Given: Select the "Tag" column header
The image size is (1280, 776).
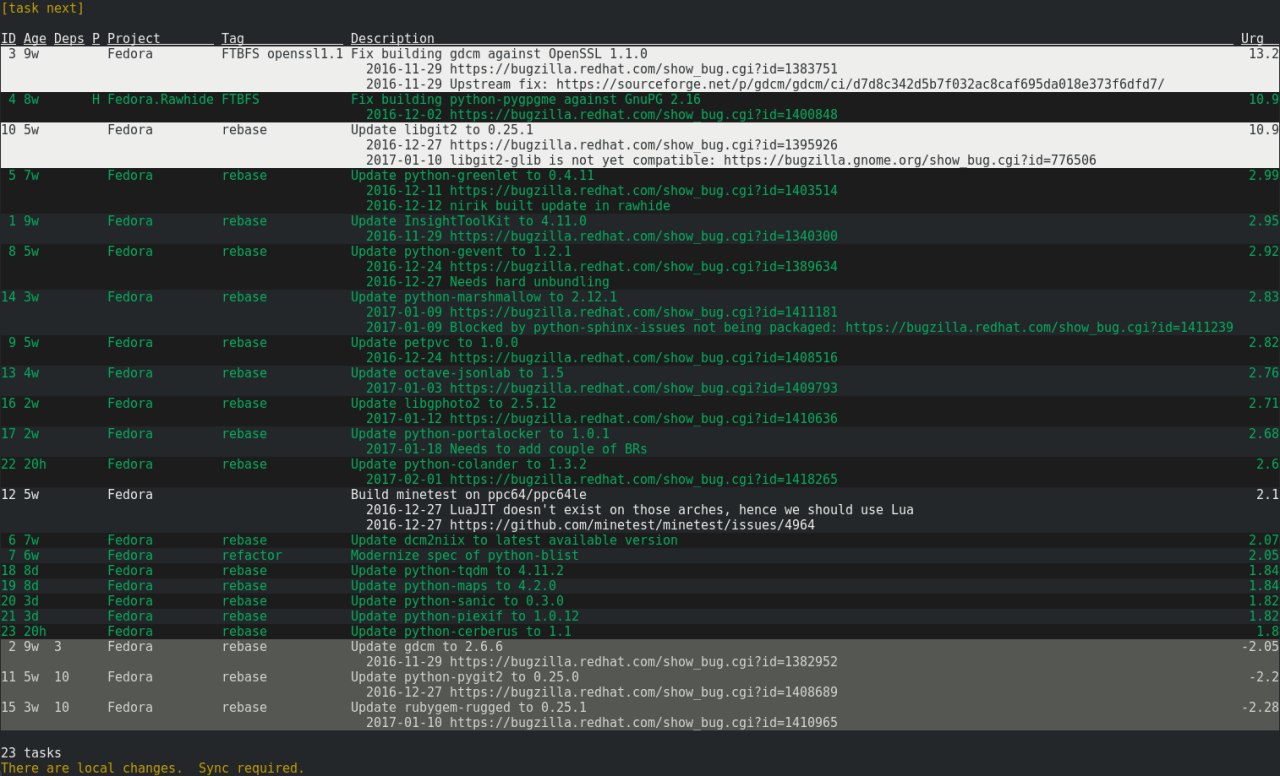Looking at the screenshot, I should tap(233, 38).
